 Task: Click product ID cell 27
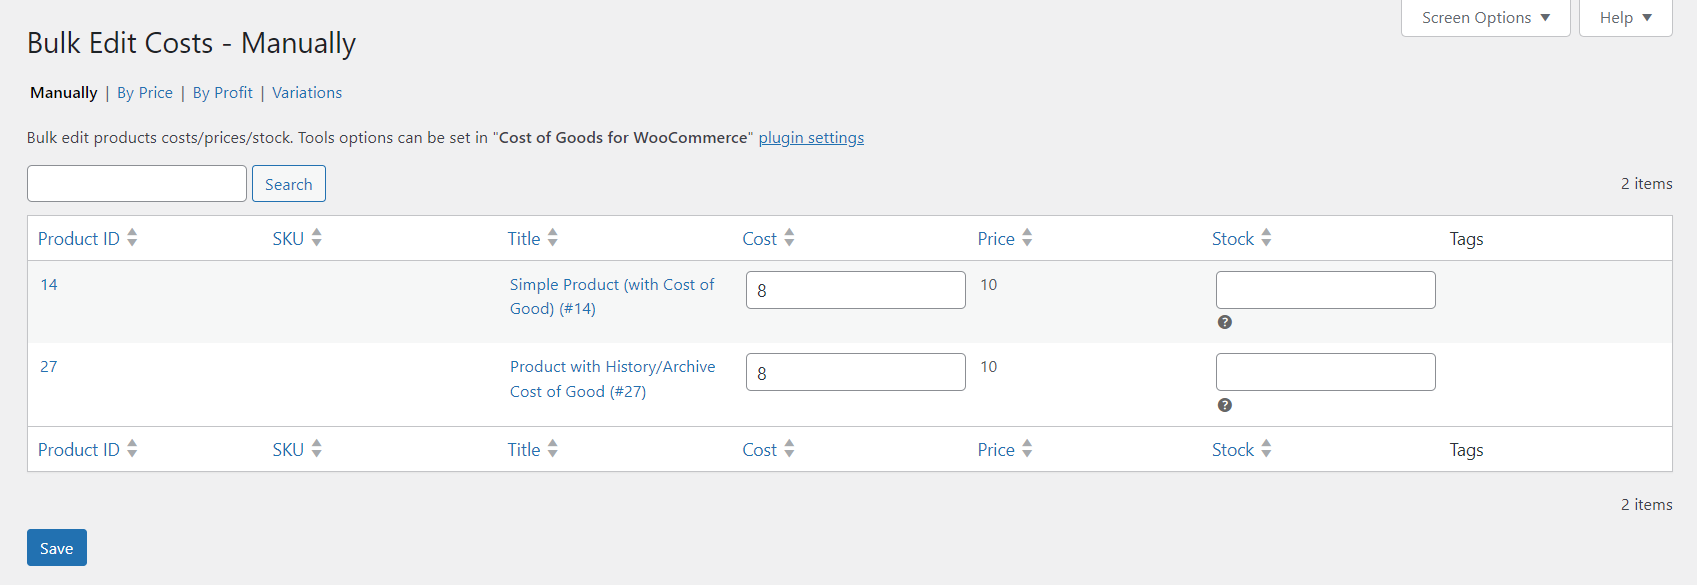[49, 367]
